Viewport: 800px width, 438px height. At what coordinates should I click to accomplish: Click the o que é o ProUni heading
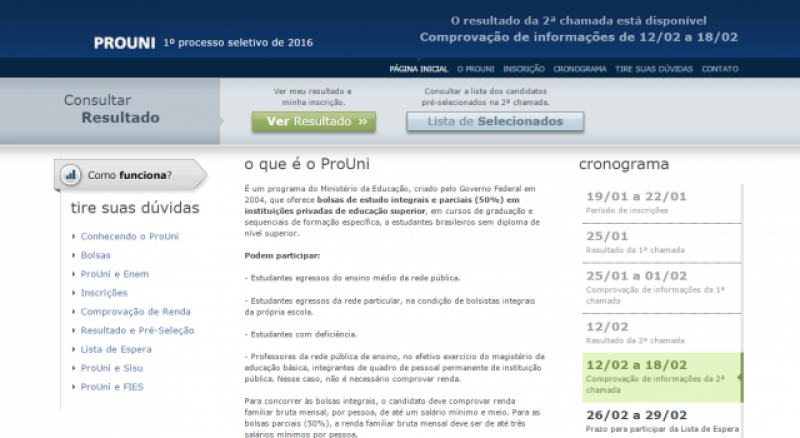tap(307, 164)
